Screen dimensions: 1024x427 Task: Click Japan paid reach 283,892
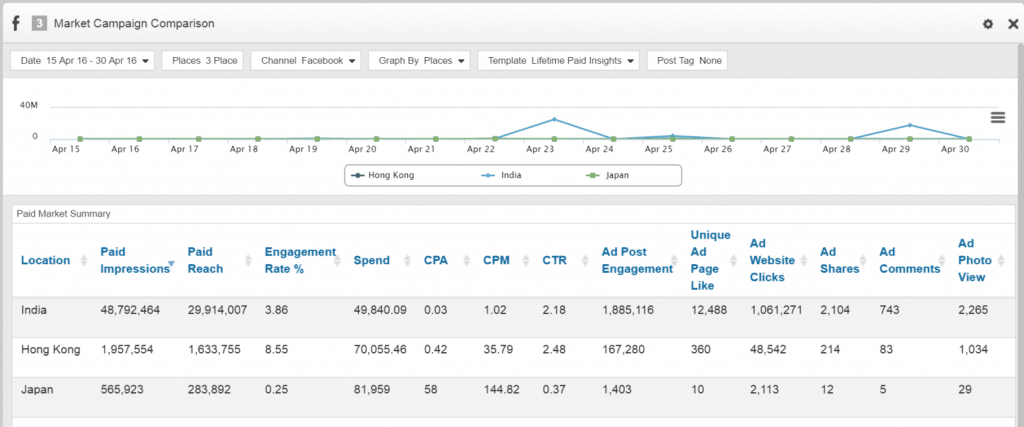point(213,390)
